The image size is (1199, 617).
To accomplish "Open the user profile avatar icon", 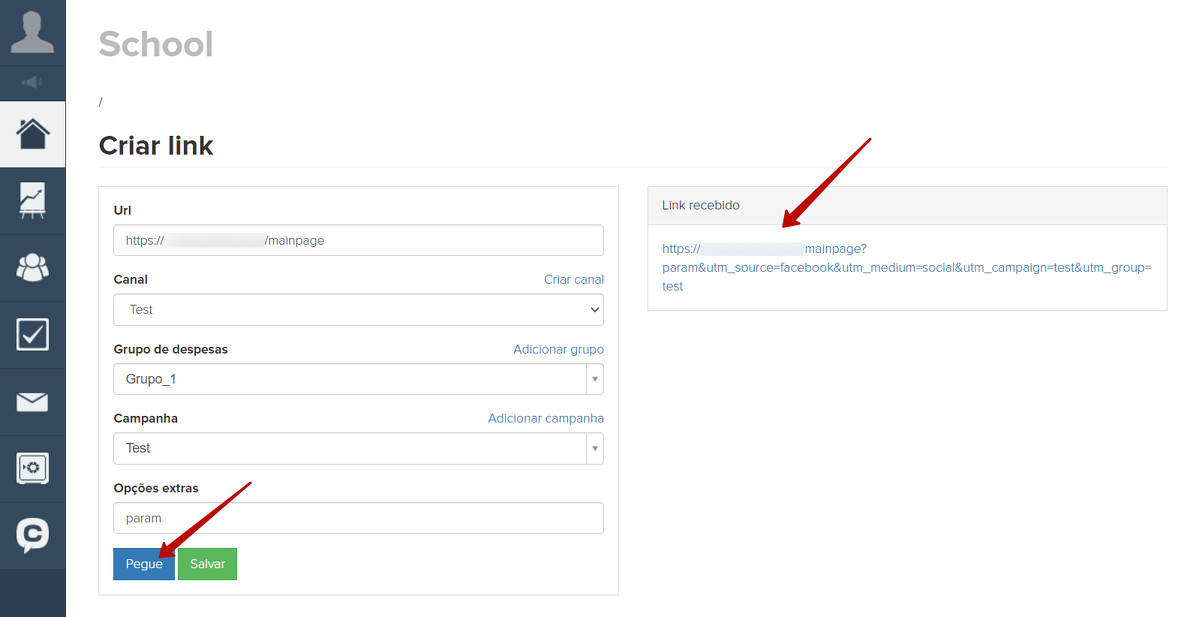I will point(32,32).
